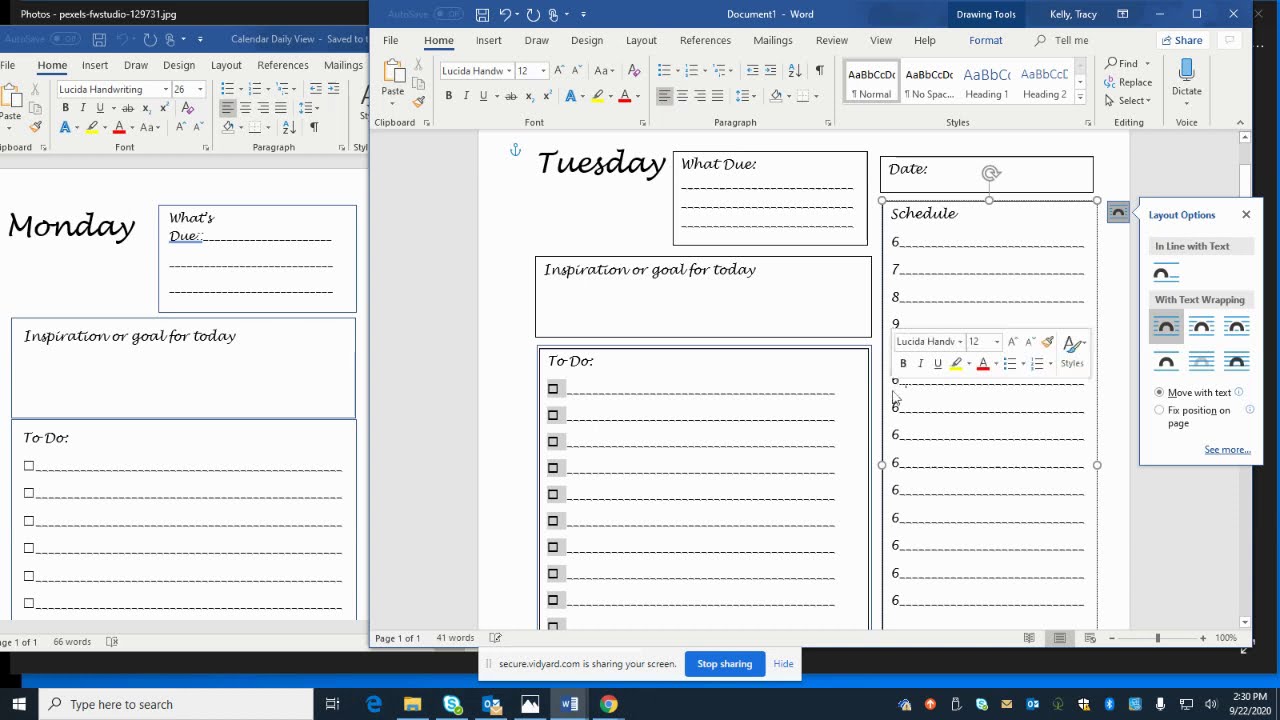The image size is (1280, 720).
Task: Open the Mailings tab in Document1
Action: coord(773,40)
